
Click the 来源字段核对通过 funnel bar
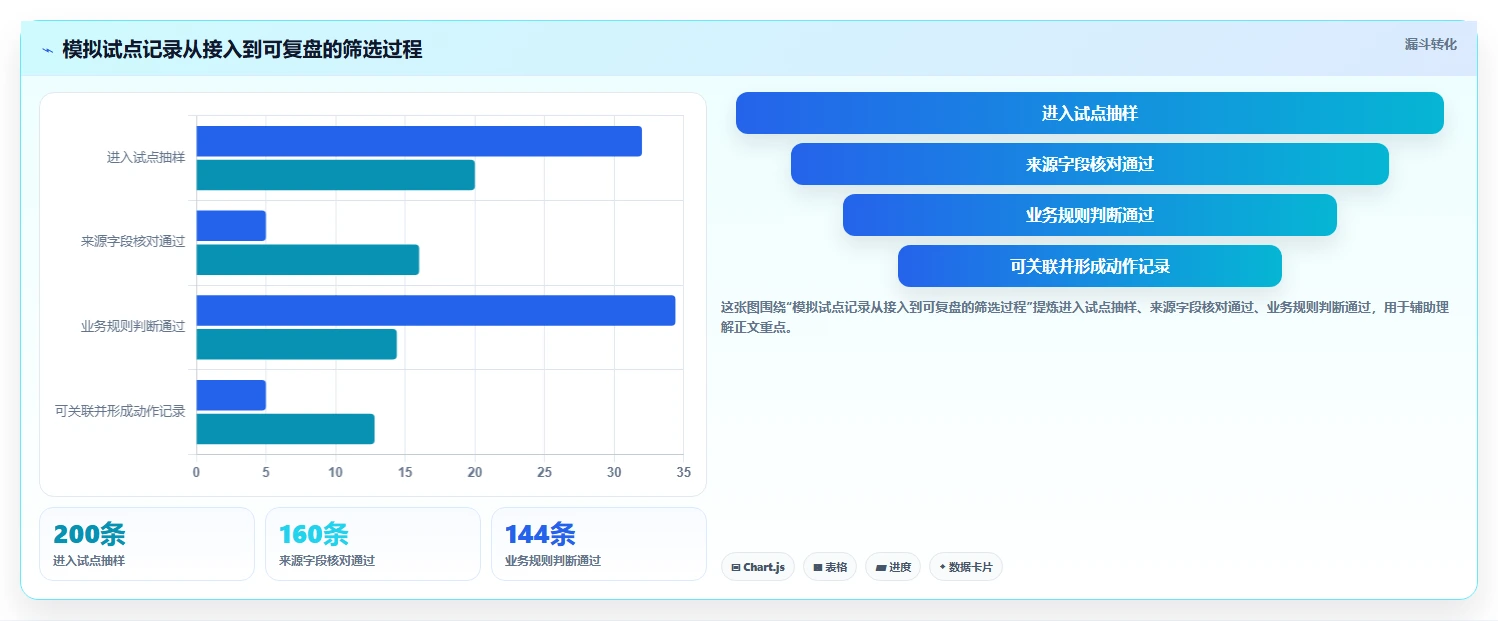pyautogui.click(x=1090, y=164)
